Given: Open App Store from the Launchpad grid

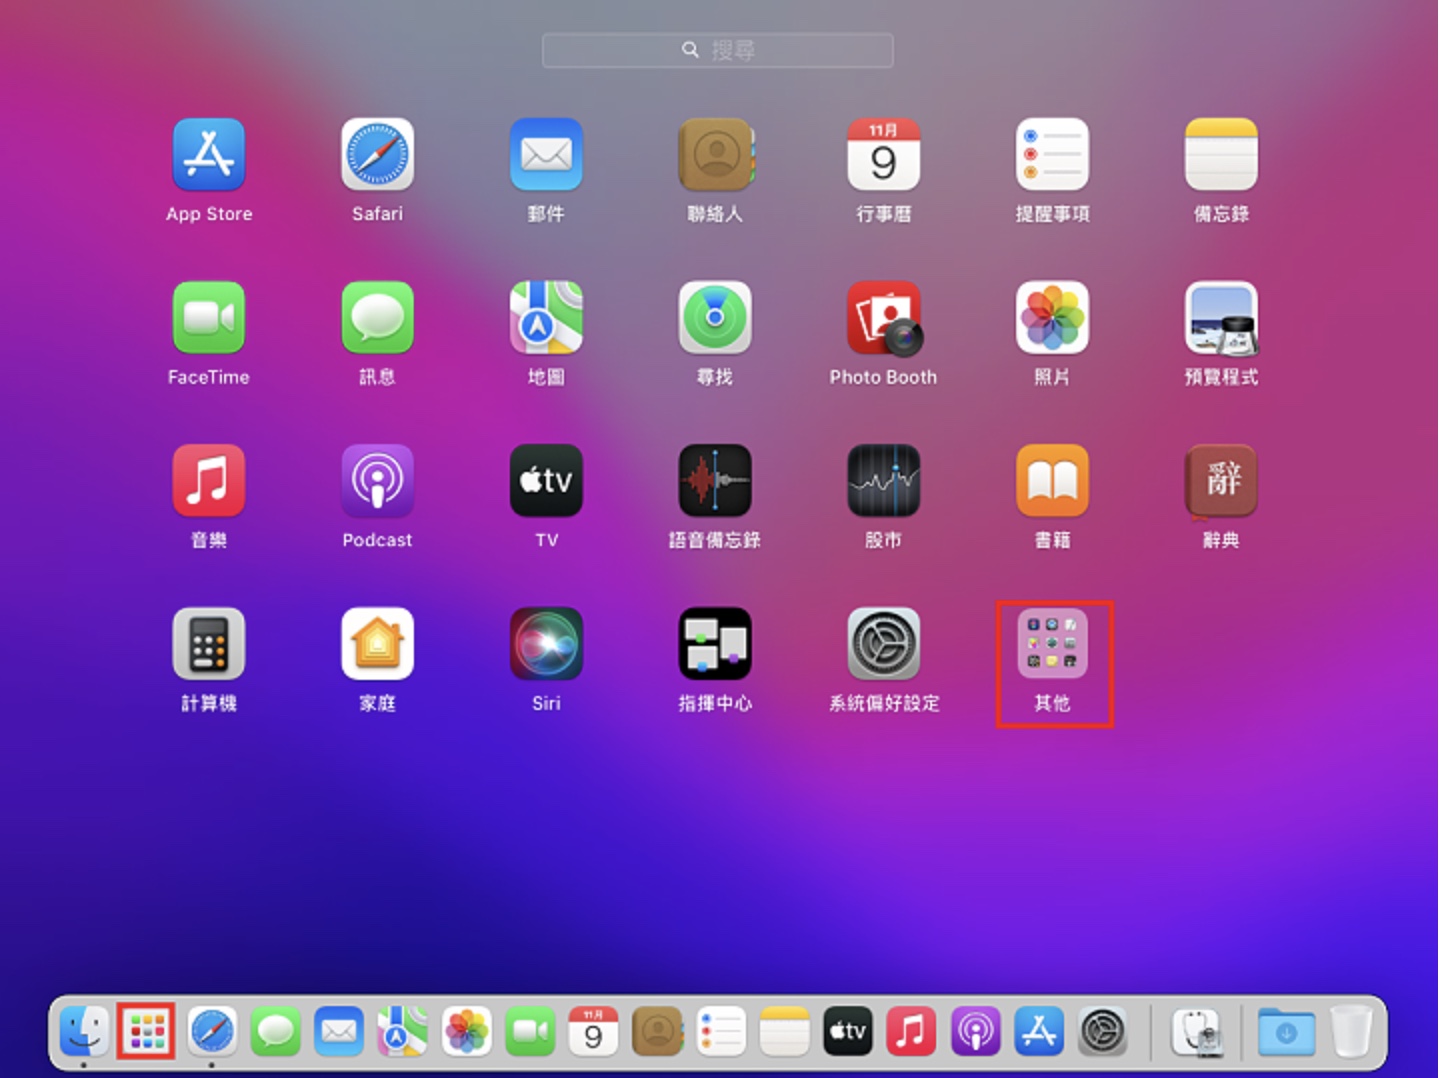Looking at the screenshot, I should [x=209, y=155].
